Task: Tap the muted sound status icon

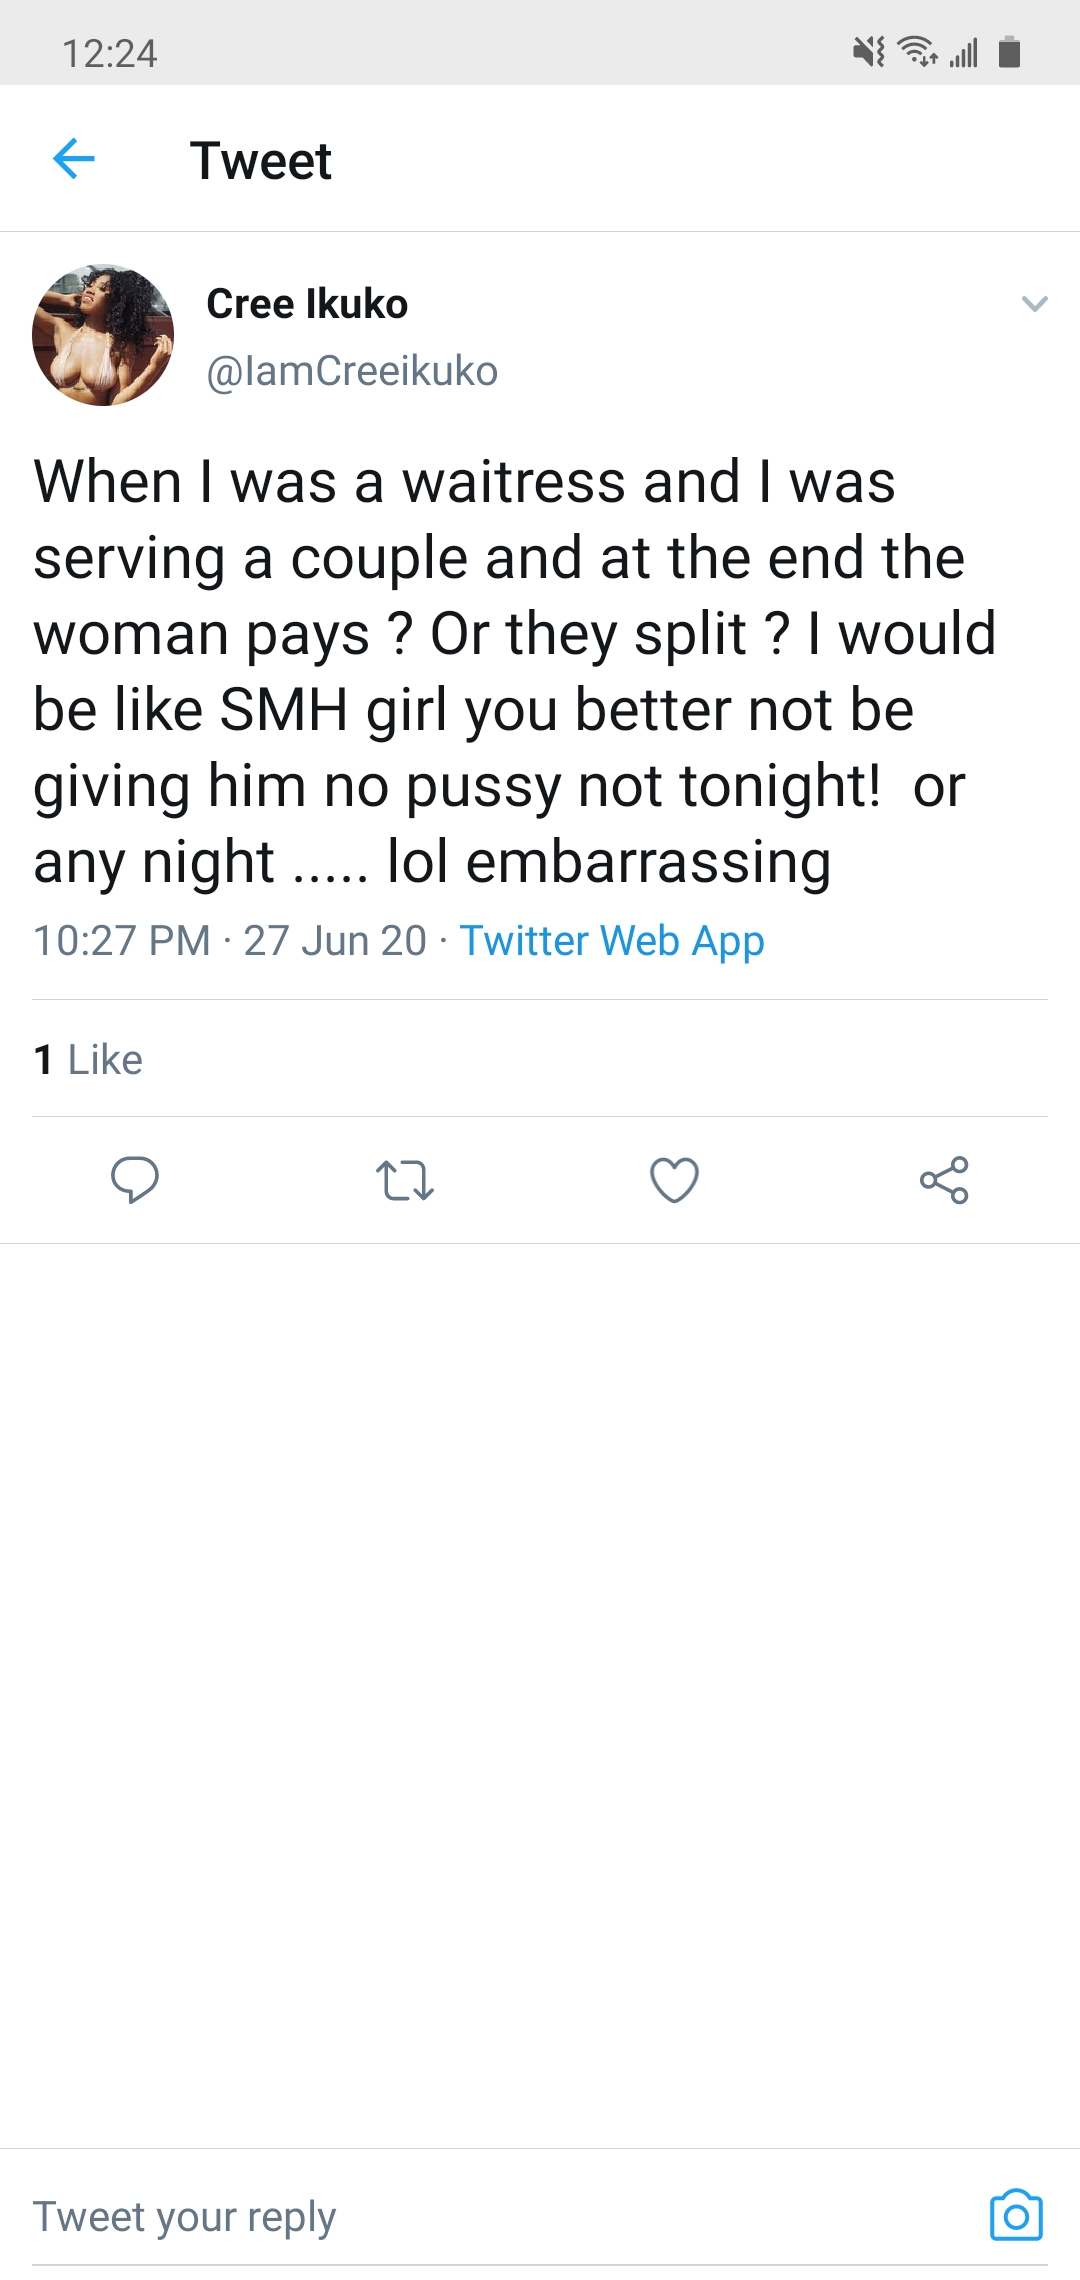Action: click(868, 51)
